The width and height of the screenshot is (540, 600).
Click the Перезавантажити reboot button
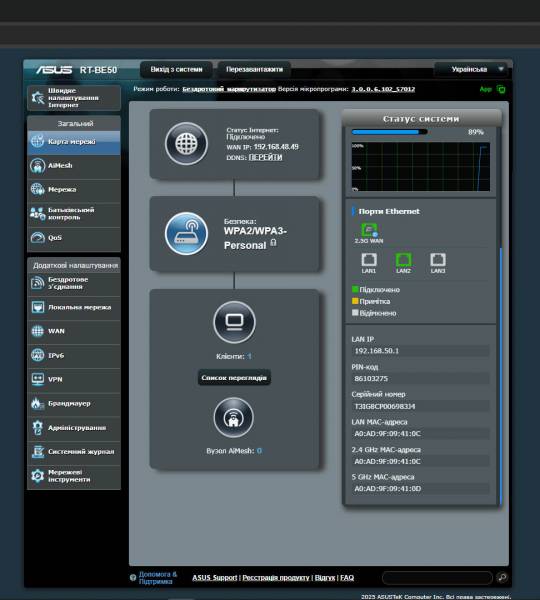[x=254, y=70]
